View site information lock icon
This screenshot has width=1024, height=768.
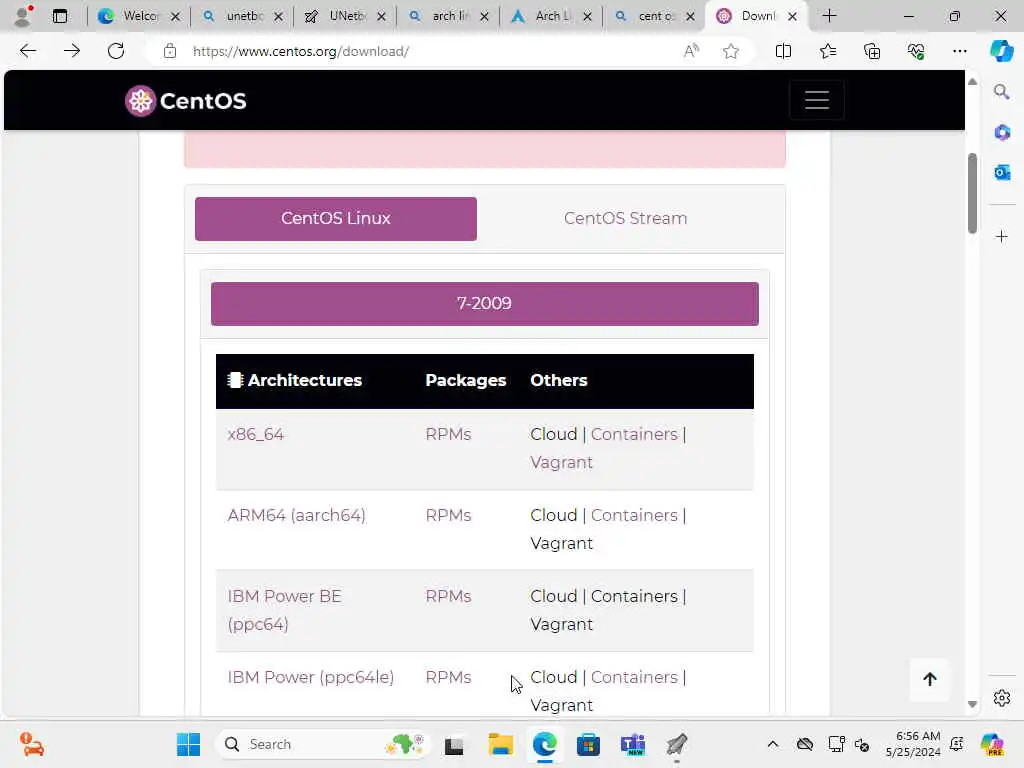[170, 51]
